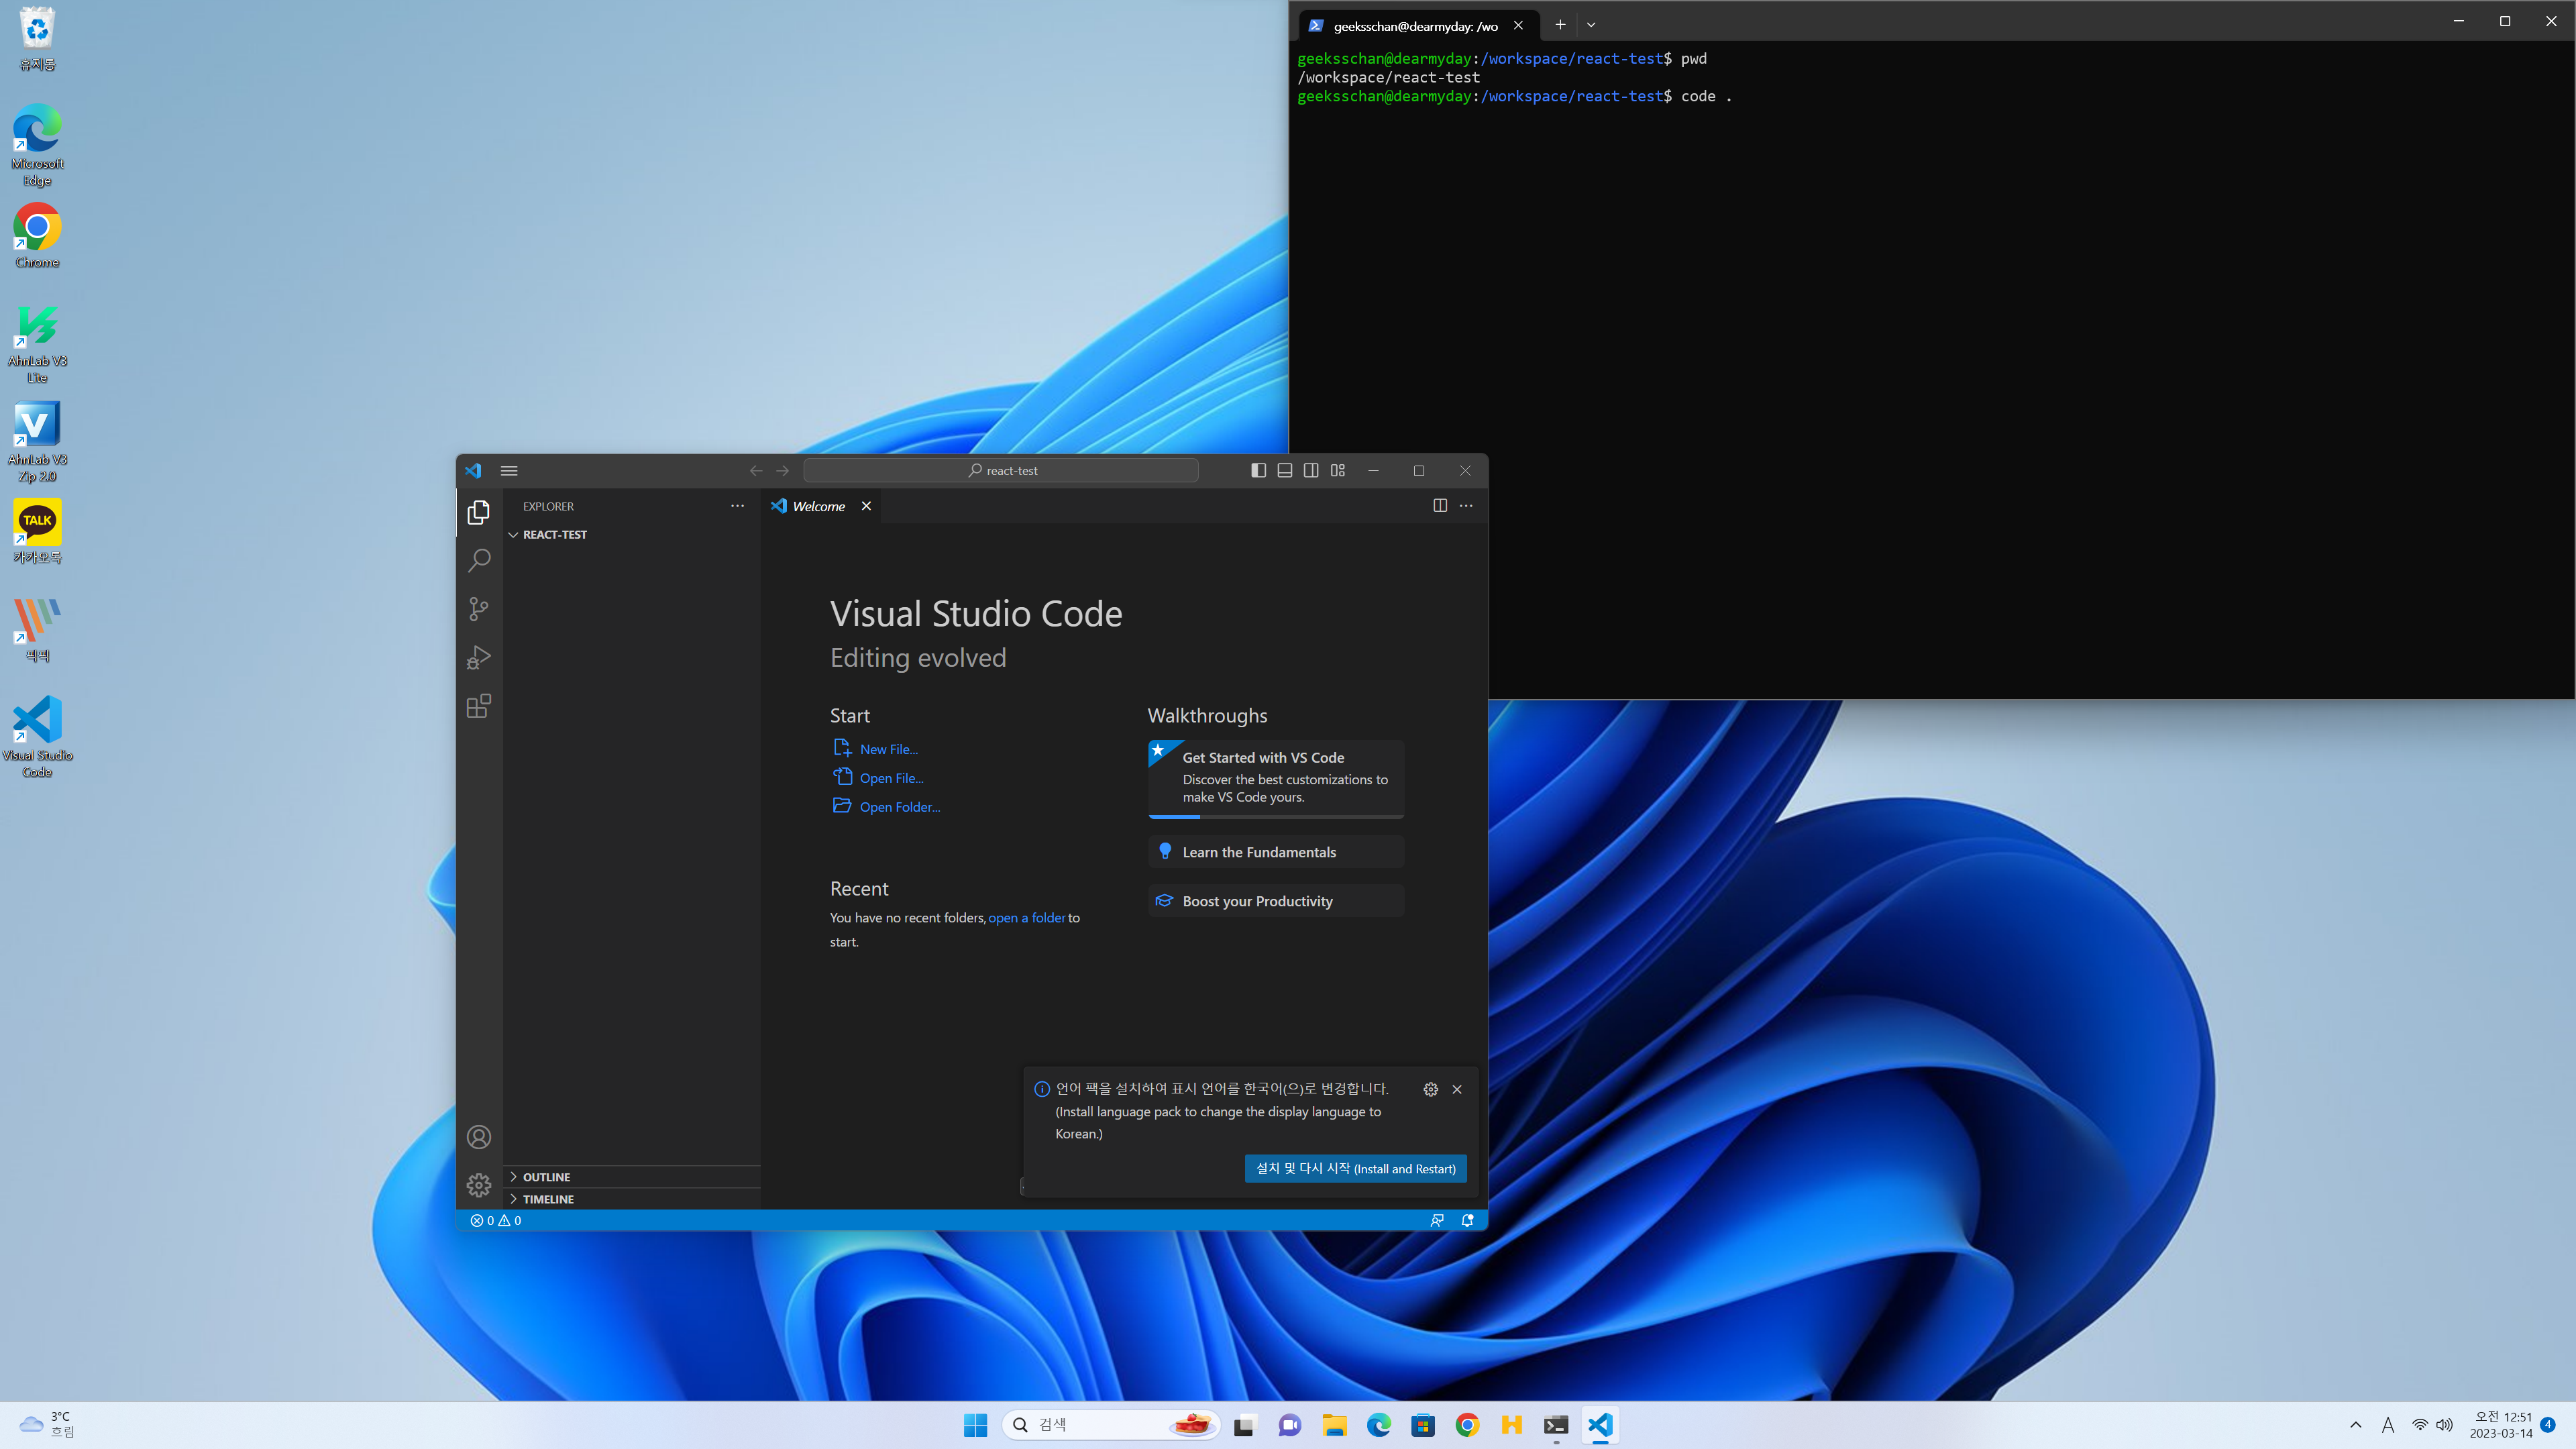Screen dimensions: 2576x1449
Task: Expand the TIMELINE section
Action: [x=631, y=1199]
